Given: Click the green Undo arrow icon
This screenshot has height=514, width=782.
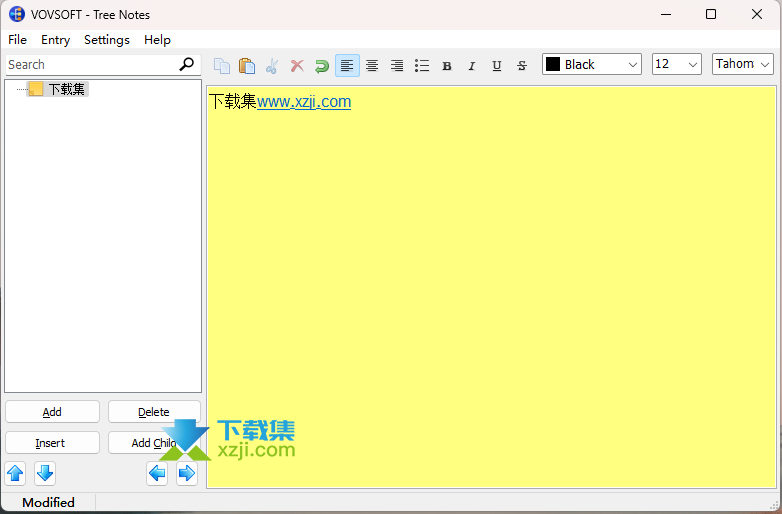Looking at the screenshot, I should pyautogui.click(x=322, y=66).
